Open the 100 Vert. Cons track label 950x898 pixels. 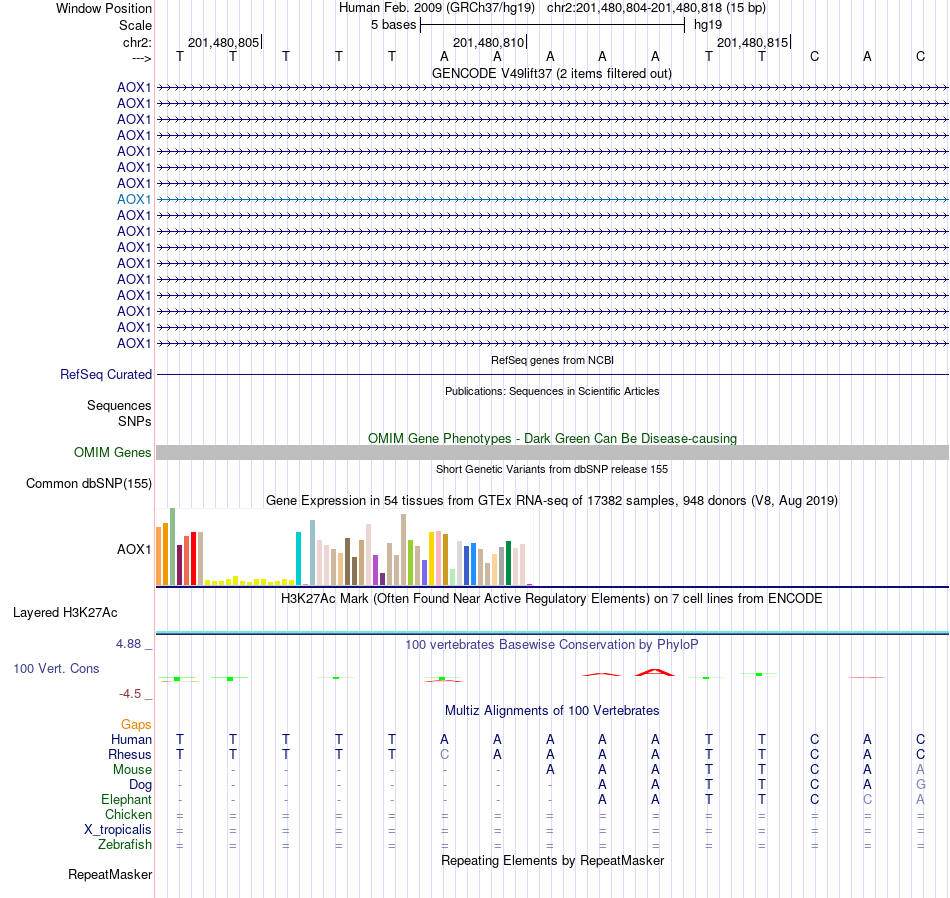tap(56, 668)
